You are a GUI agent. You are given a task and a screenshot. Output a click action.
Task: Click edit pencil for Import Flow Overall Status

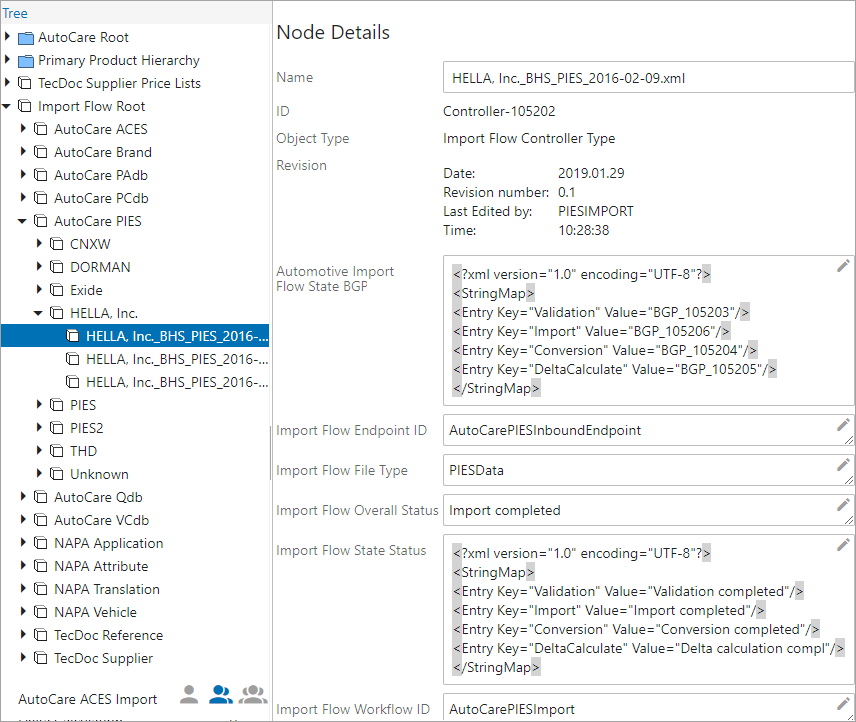coord(843,505)
